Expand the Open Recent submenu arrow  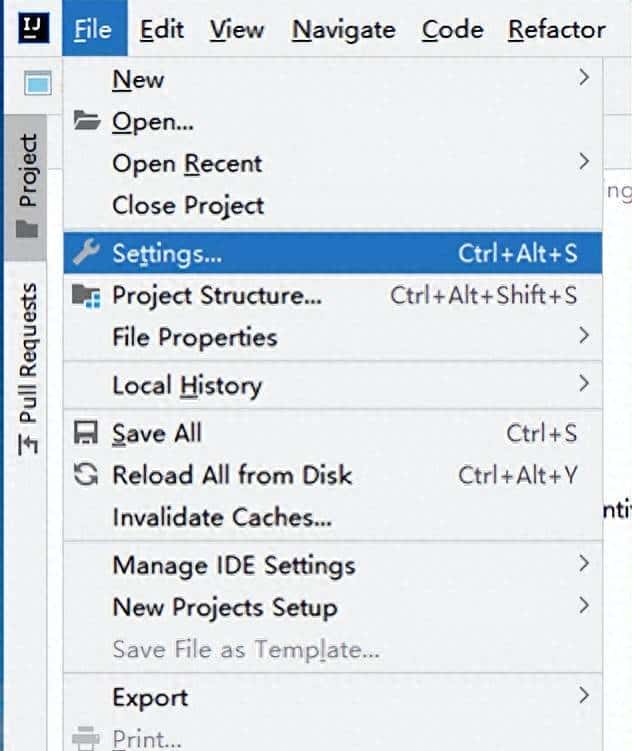585,162
